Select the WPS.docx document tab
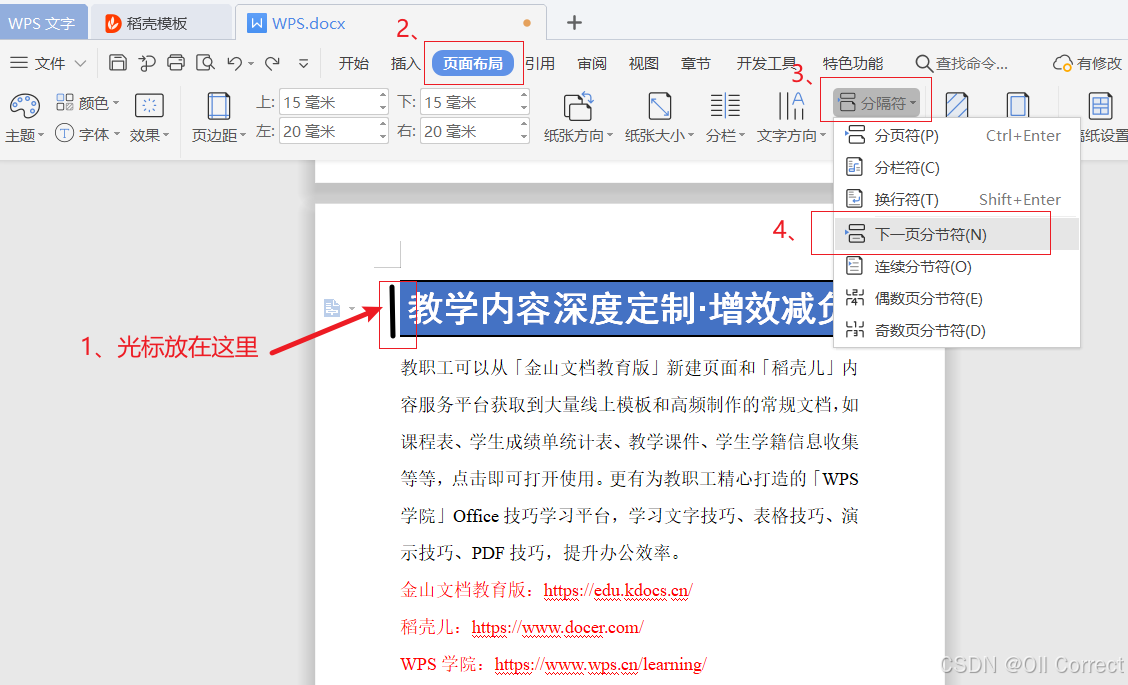The height and width of the screenshot is (685, 1128). (391, 22)
